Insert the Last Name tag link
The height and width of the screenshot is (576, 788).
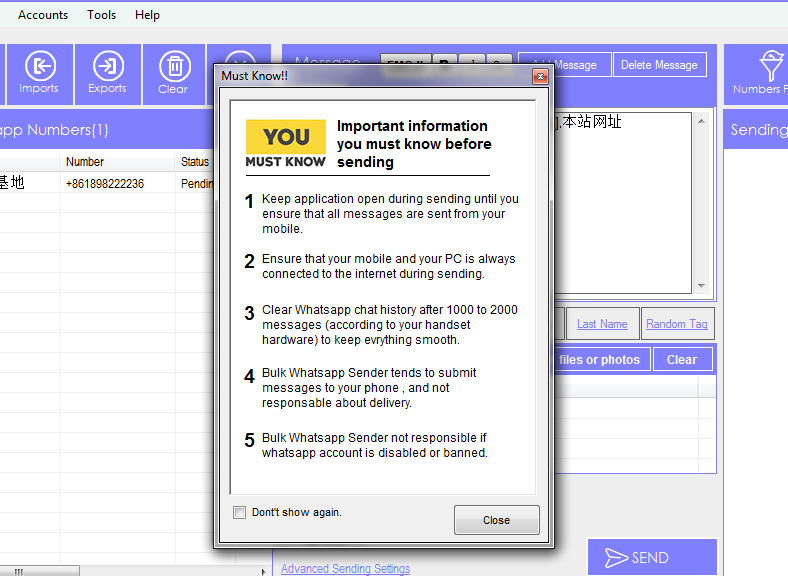point(602,324)
